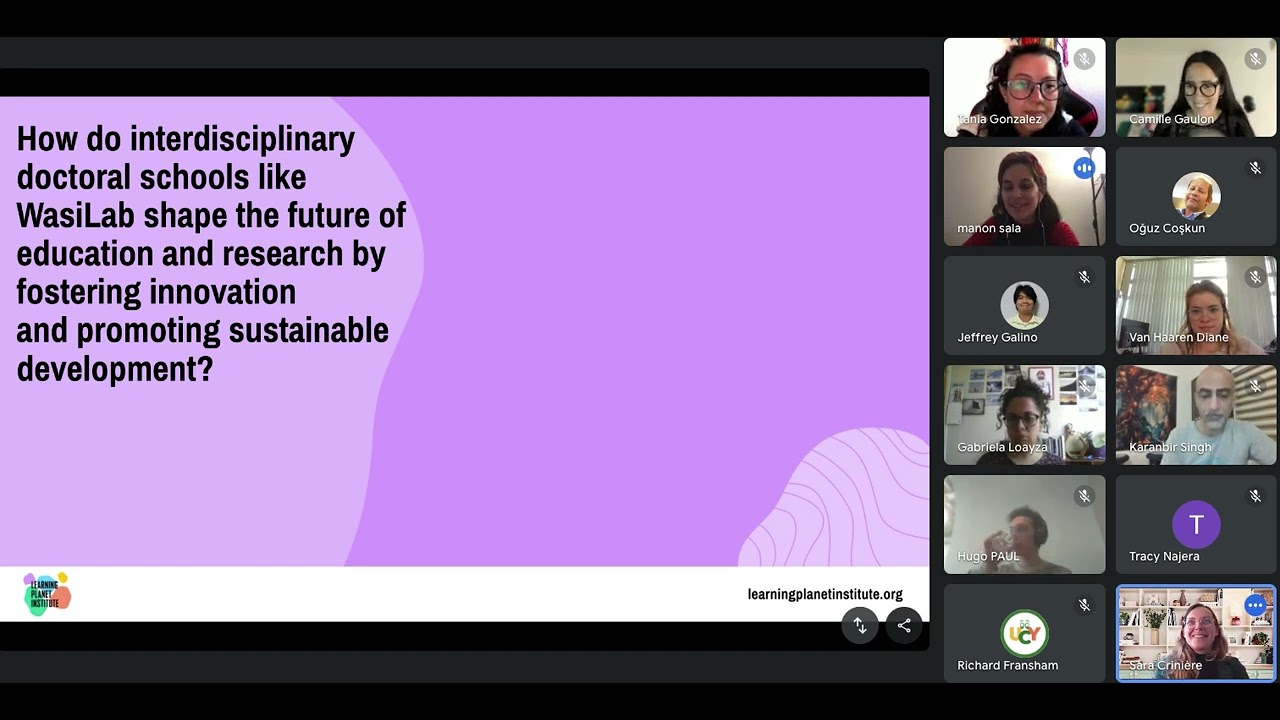Image resolution: width=1280 pixels, height=720 pixels.
Task: Click the share icon button on slide
Action: pos(904,626)
